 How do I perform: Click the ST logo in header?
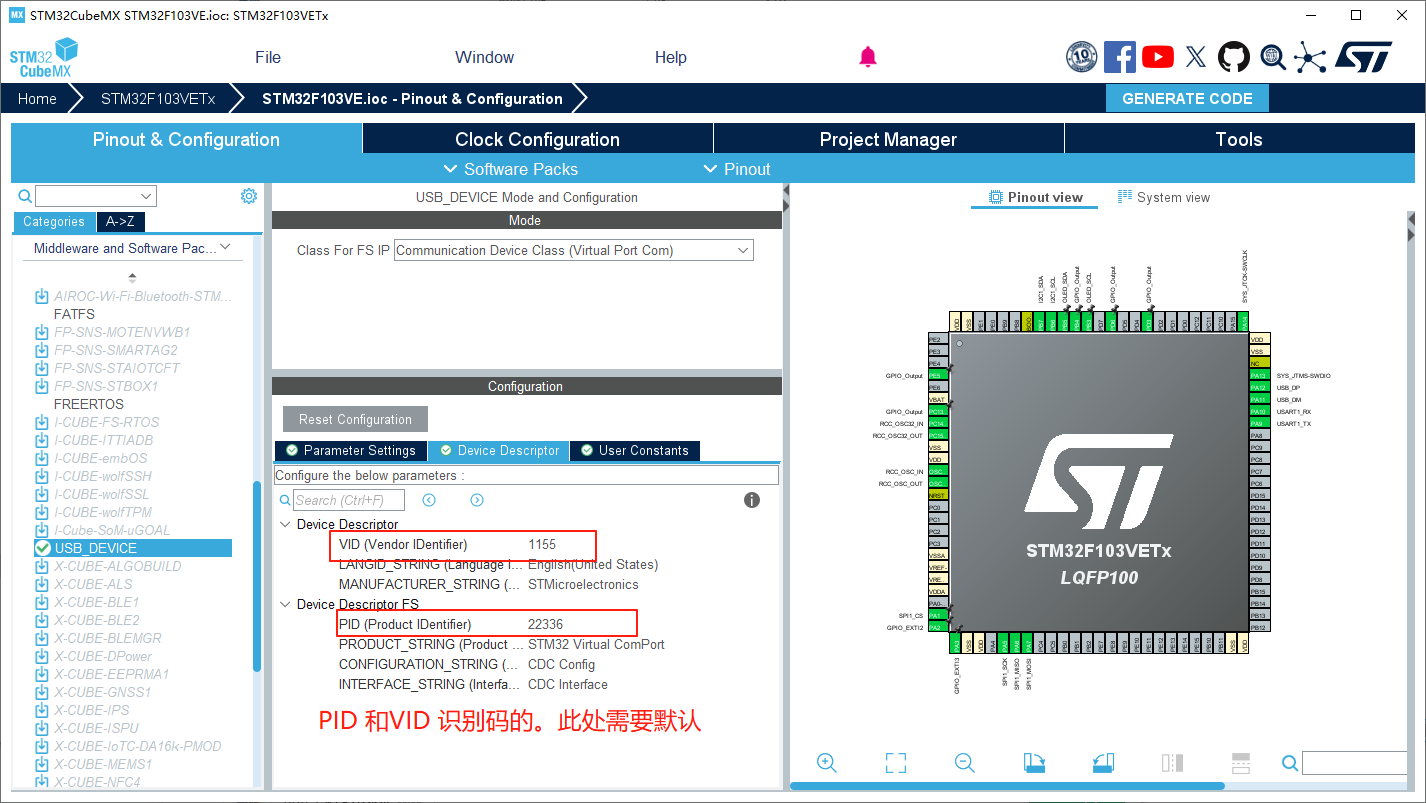[x=1363, y=57]
